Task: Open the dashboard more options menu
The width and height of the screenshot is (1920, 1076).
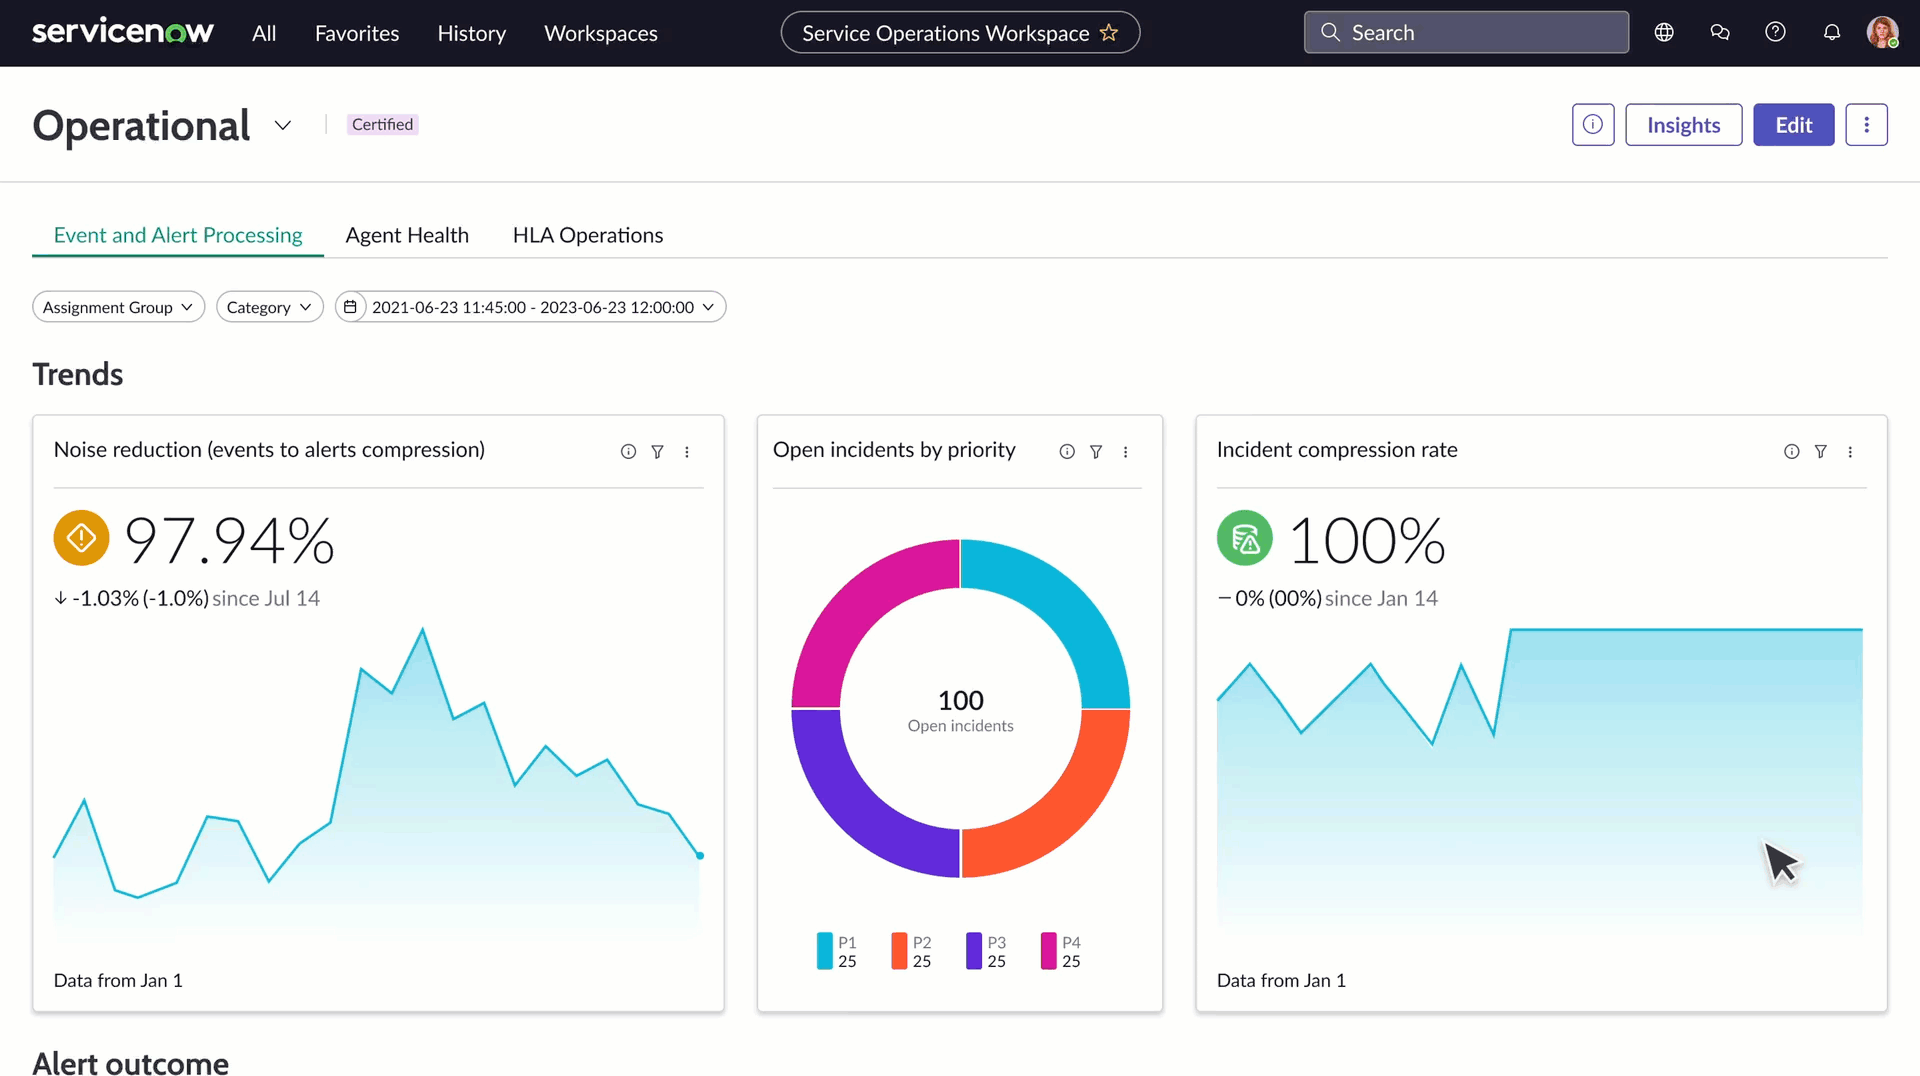Action: coord(1866,124)
